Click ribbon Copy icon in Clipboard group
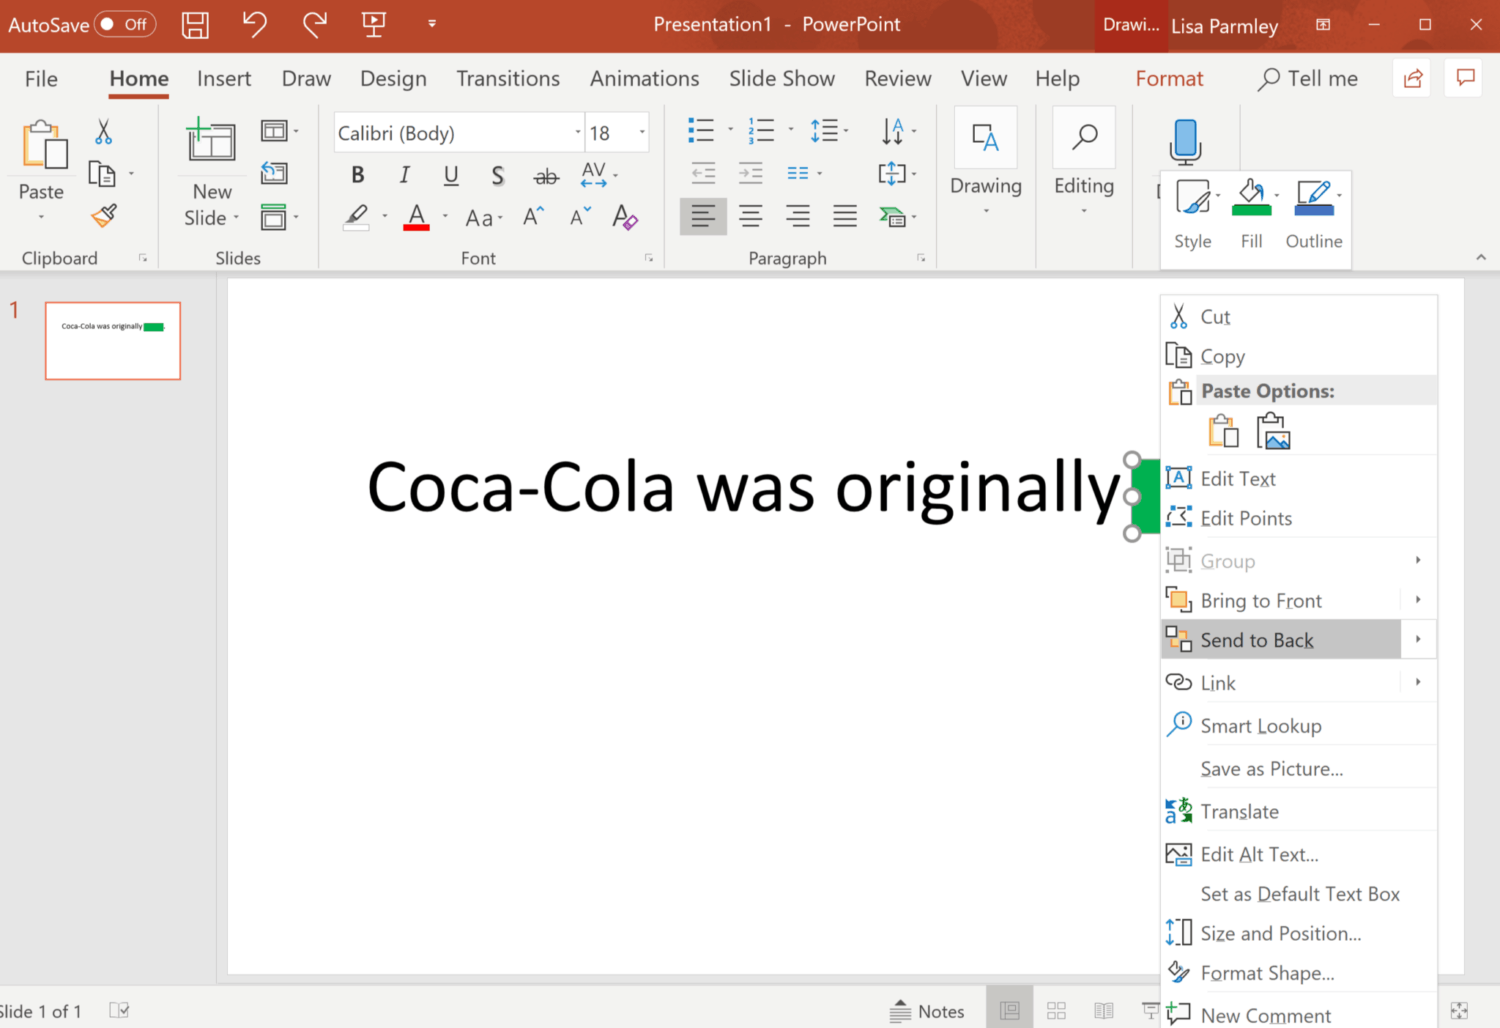This screenshot has height=1028, width=1500. click(x=102, y=174)
